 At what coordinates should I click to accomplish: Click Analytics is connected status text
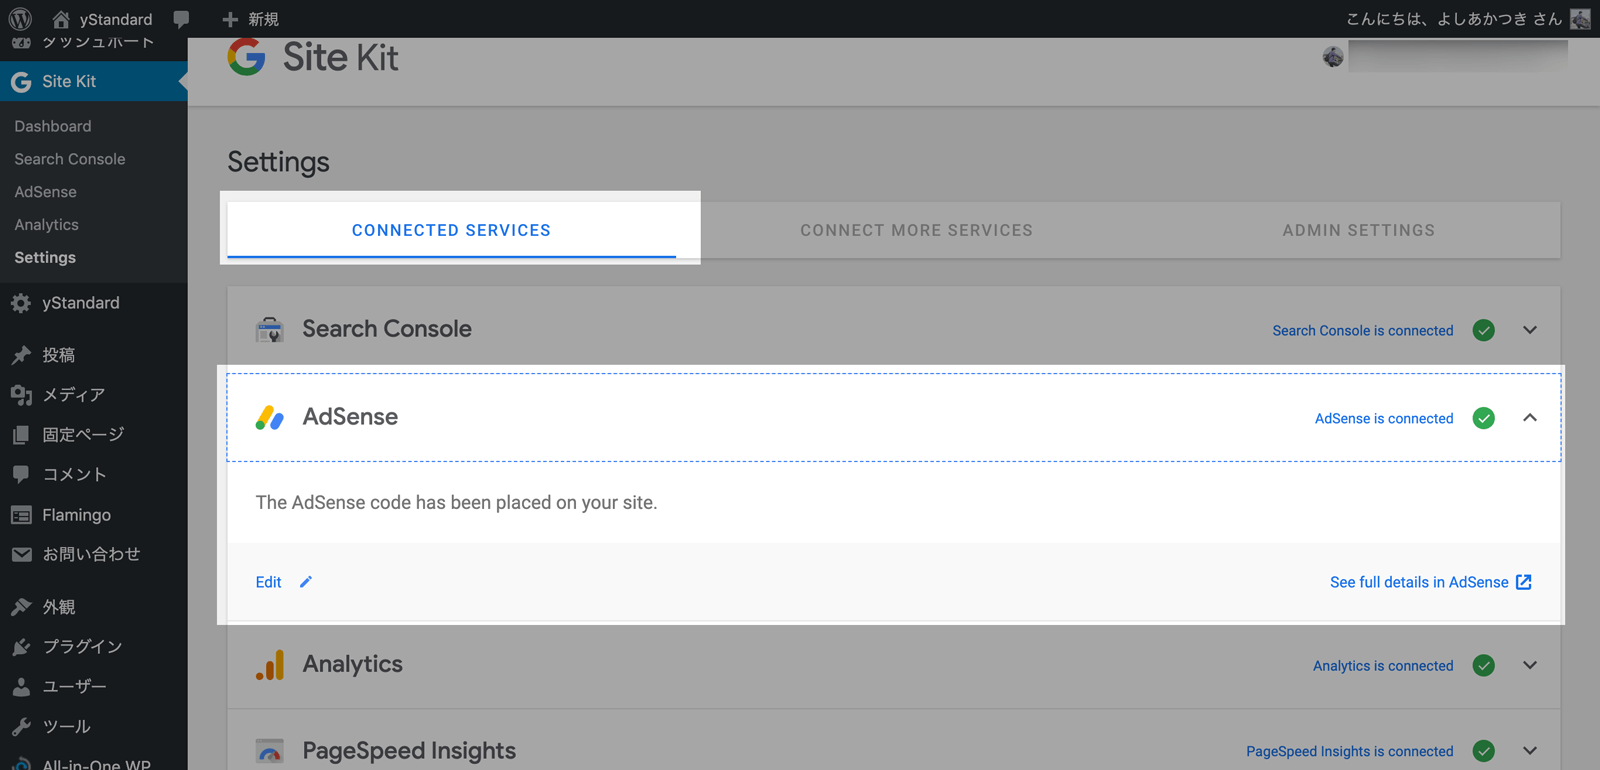point(1383,665)
